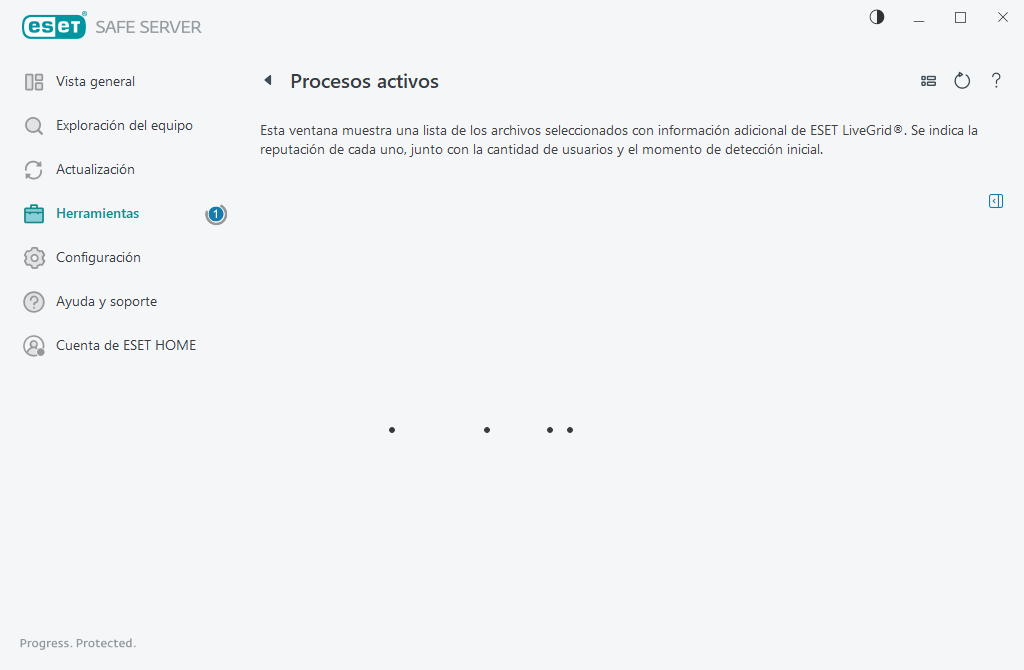Select Herramientas in the sidebar

[97, 214]
